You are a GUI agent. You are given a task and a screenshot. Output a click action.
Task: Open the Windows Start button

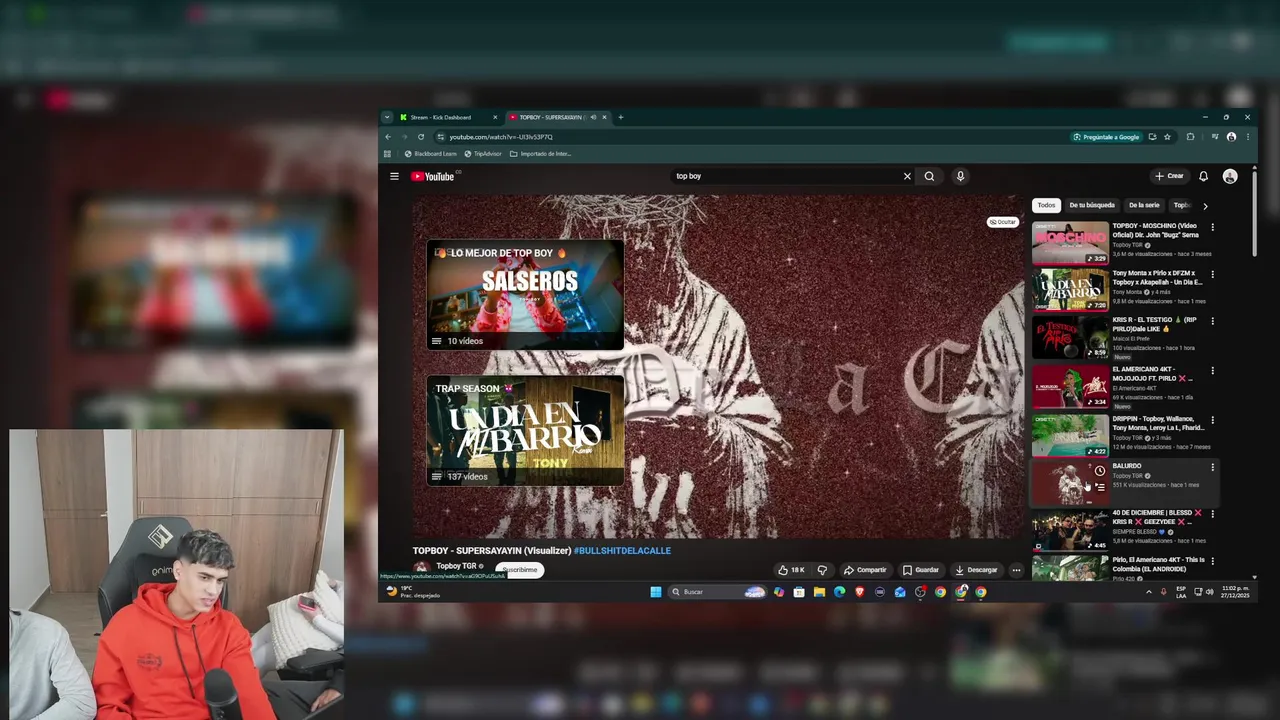tap(656, 592)
